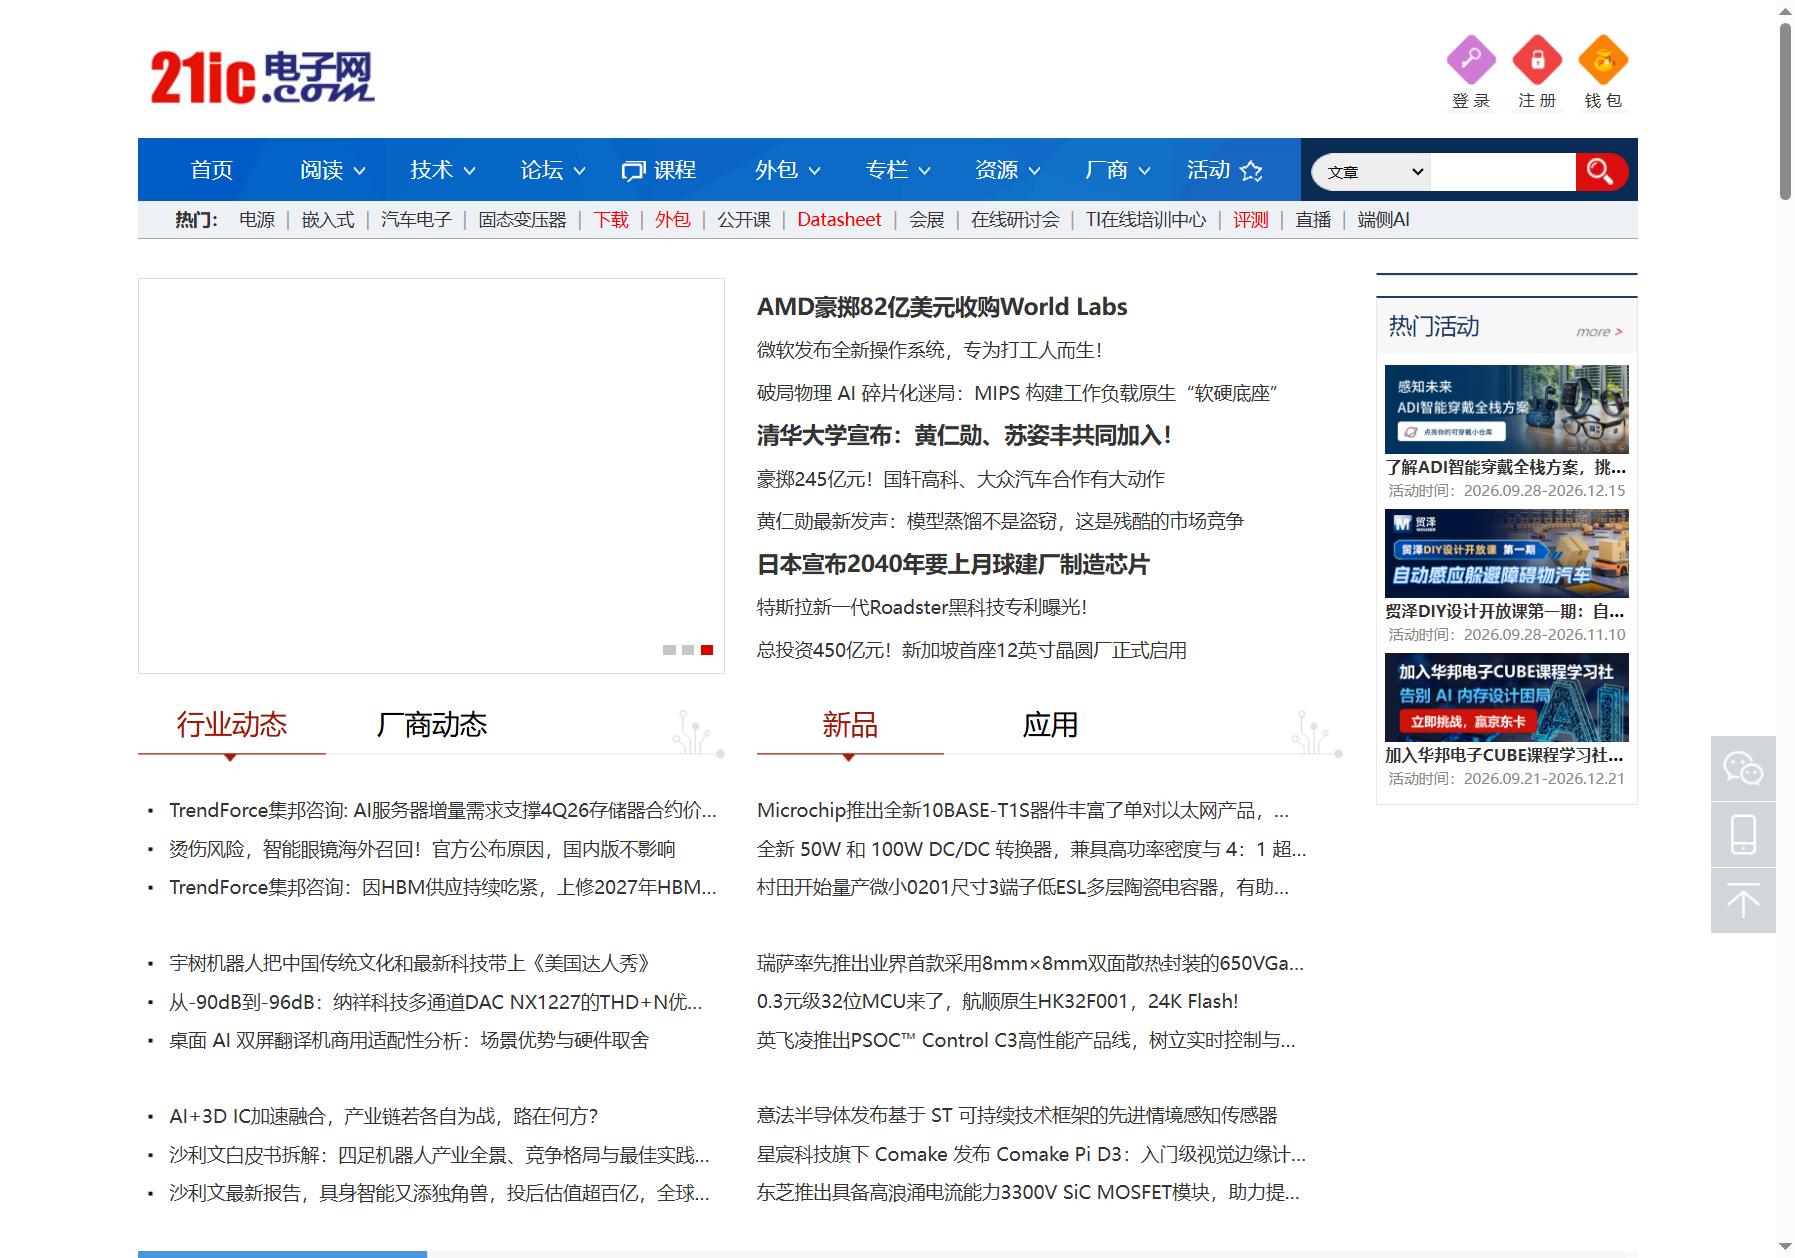The width and height of the screenshot is (1795, 1258).
Task: Select the second carousel indicator dot
Action: [688, 650]
